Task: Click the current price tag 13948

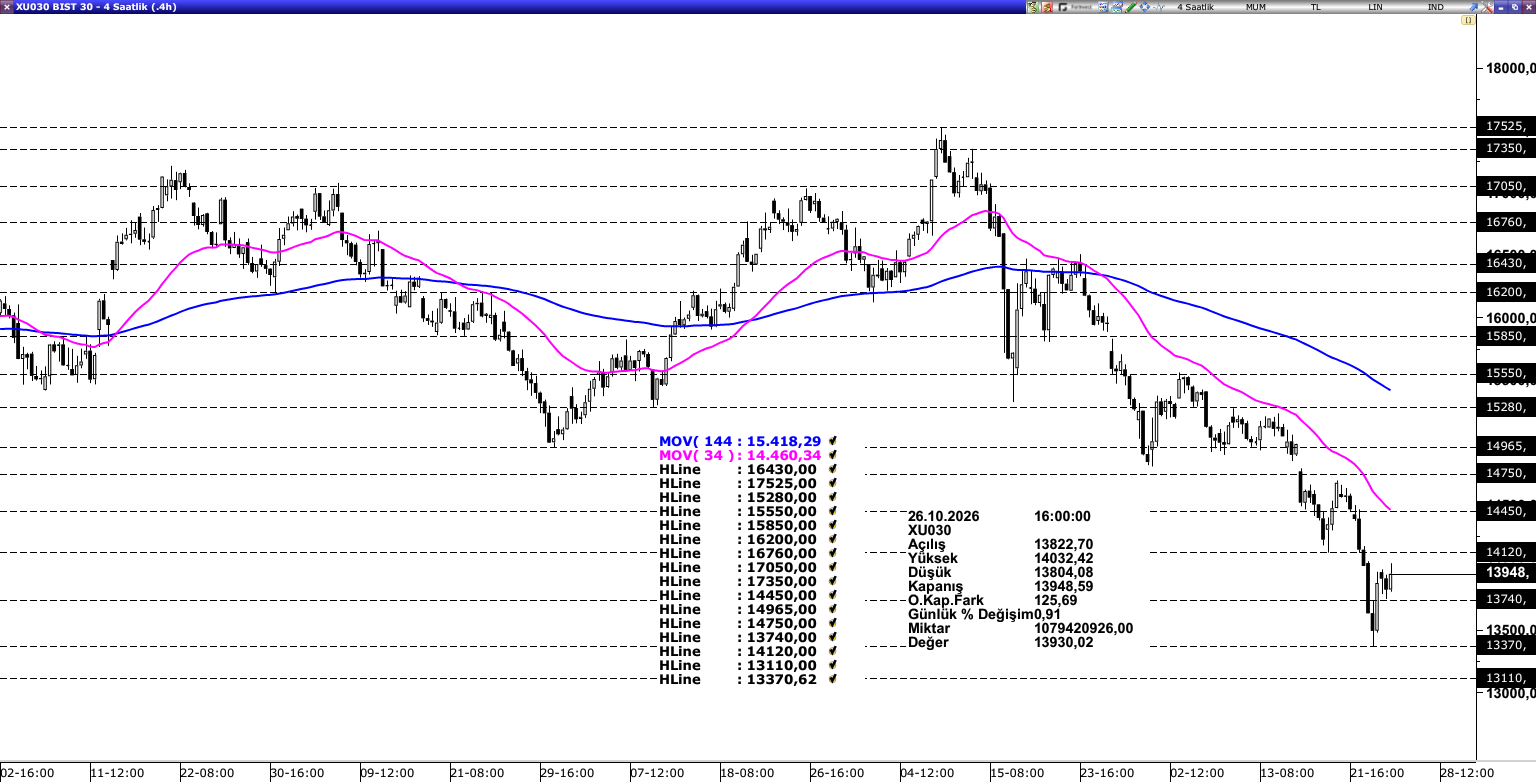Action: [1506, 573]
